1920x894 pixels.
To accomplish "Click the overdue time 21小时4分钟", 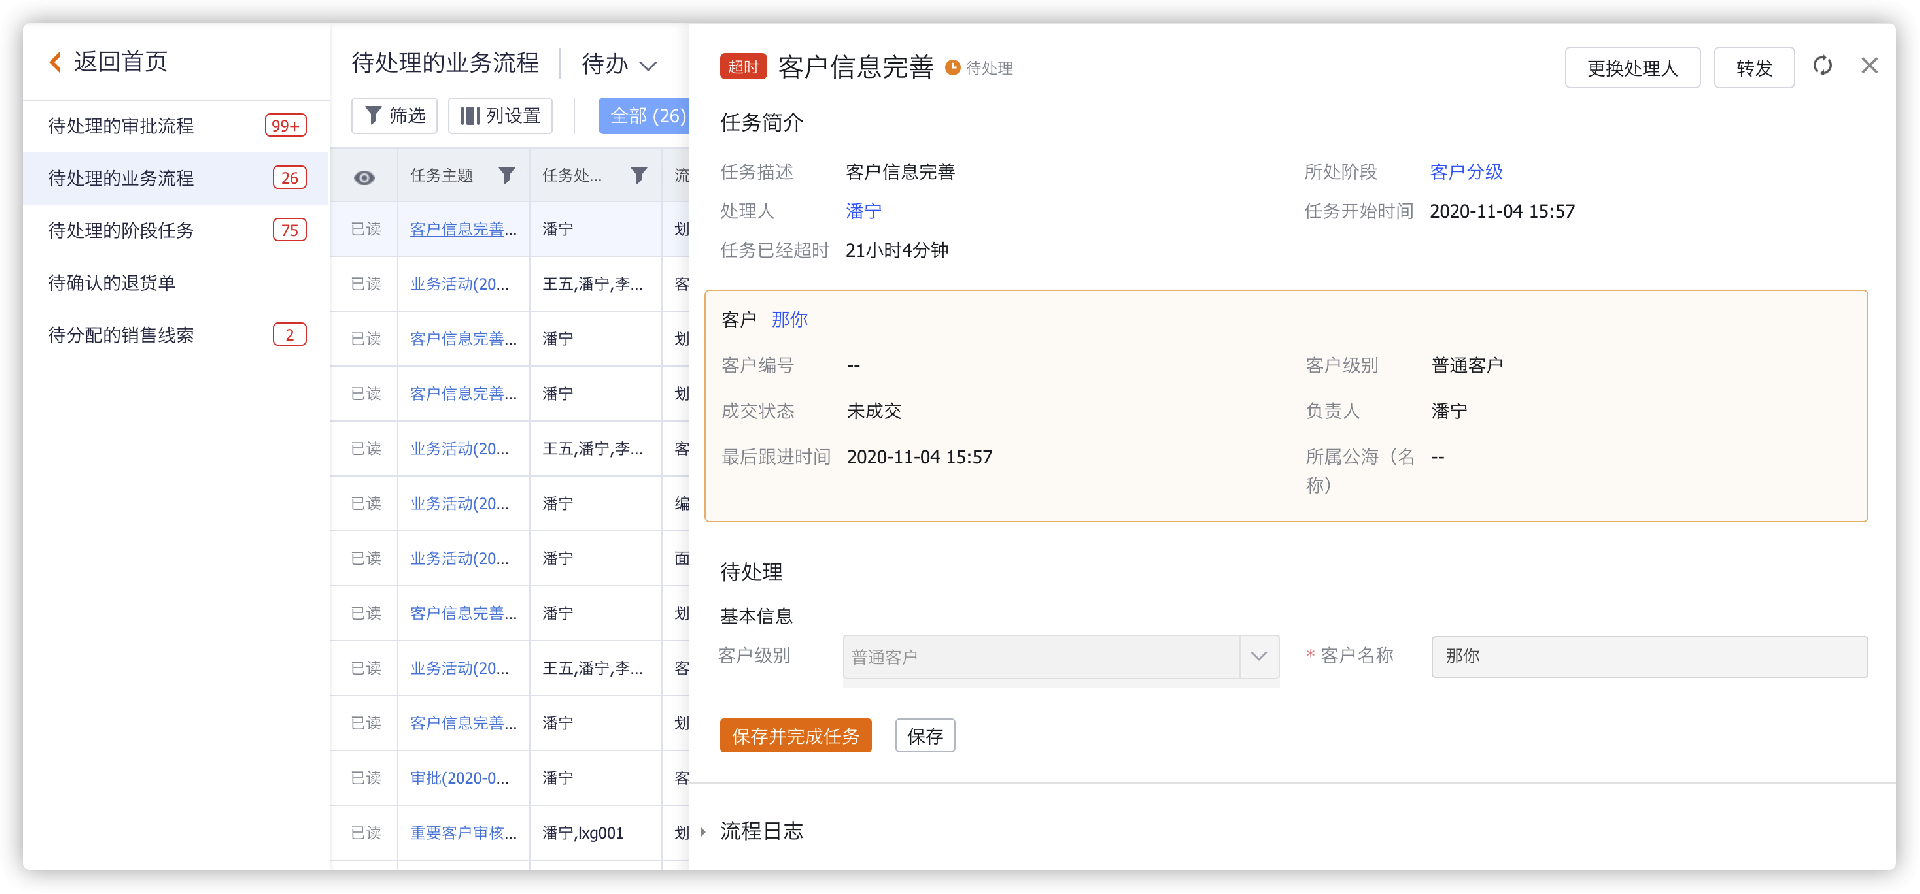I will tap(897, 250).
